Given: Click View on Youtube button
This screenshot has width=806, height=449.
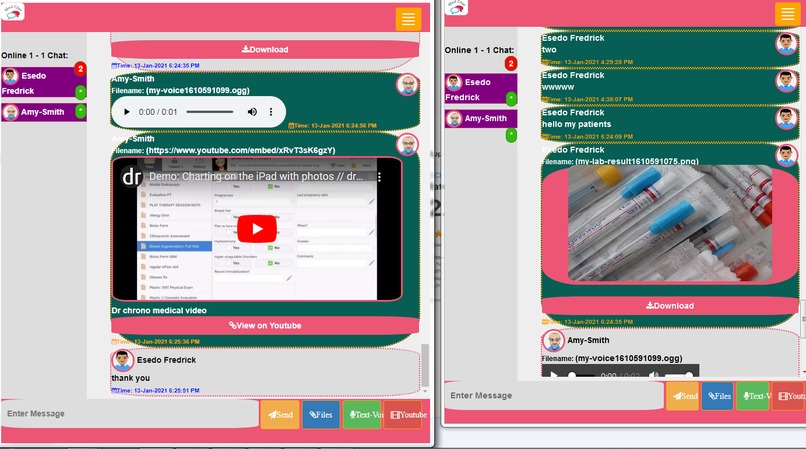Looking at the screenshot, I should (x=265, y=326).
